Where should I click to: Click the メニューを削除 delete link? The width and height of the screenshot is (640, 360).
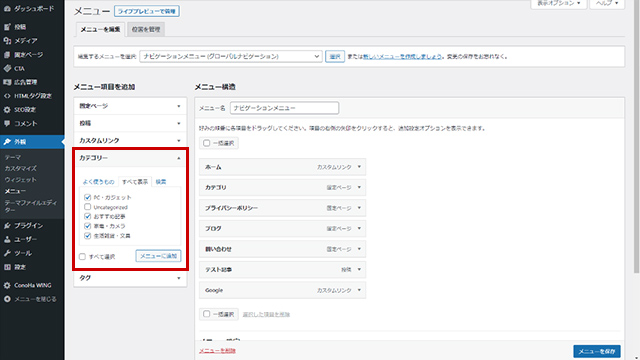point(217,351)
